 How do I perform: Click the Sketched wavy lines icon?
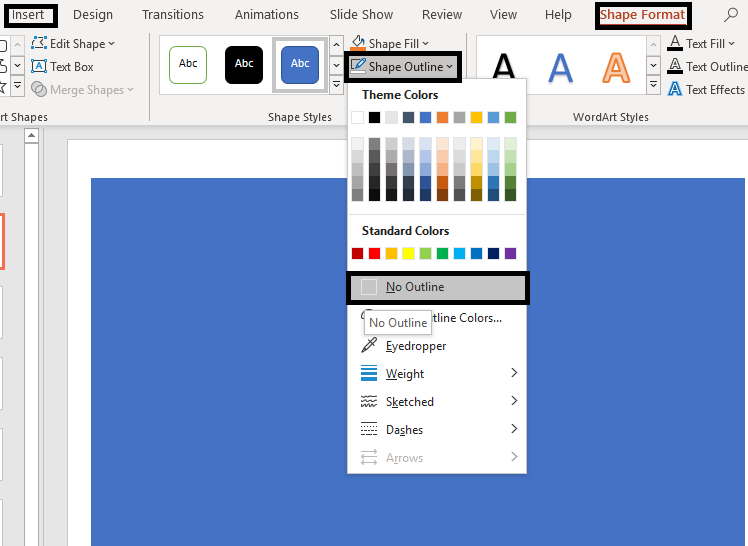coord(369,402)
